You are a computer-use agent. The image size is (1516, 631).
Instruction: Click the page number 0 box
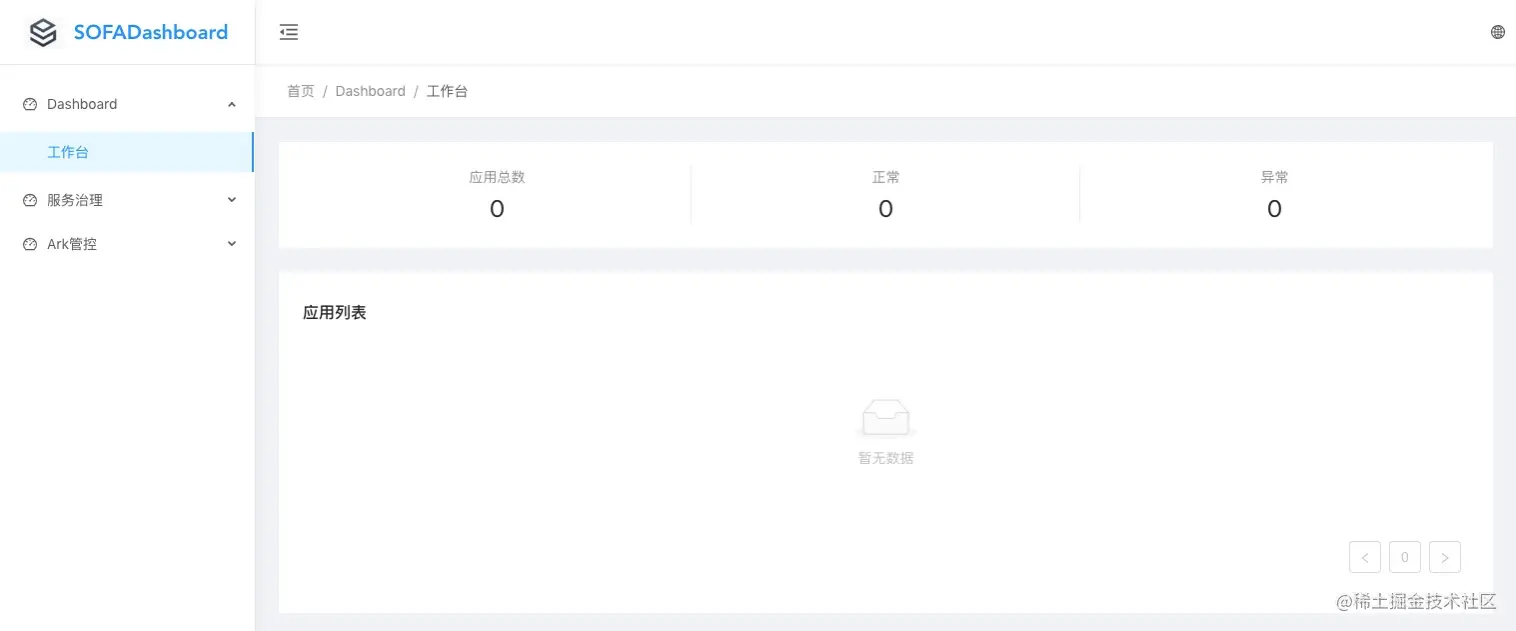(x=1405, y=557)
